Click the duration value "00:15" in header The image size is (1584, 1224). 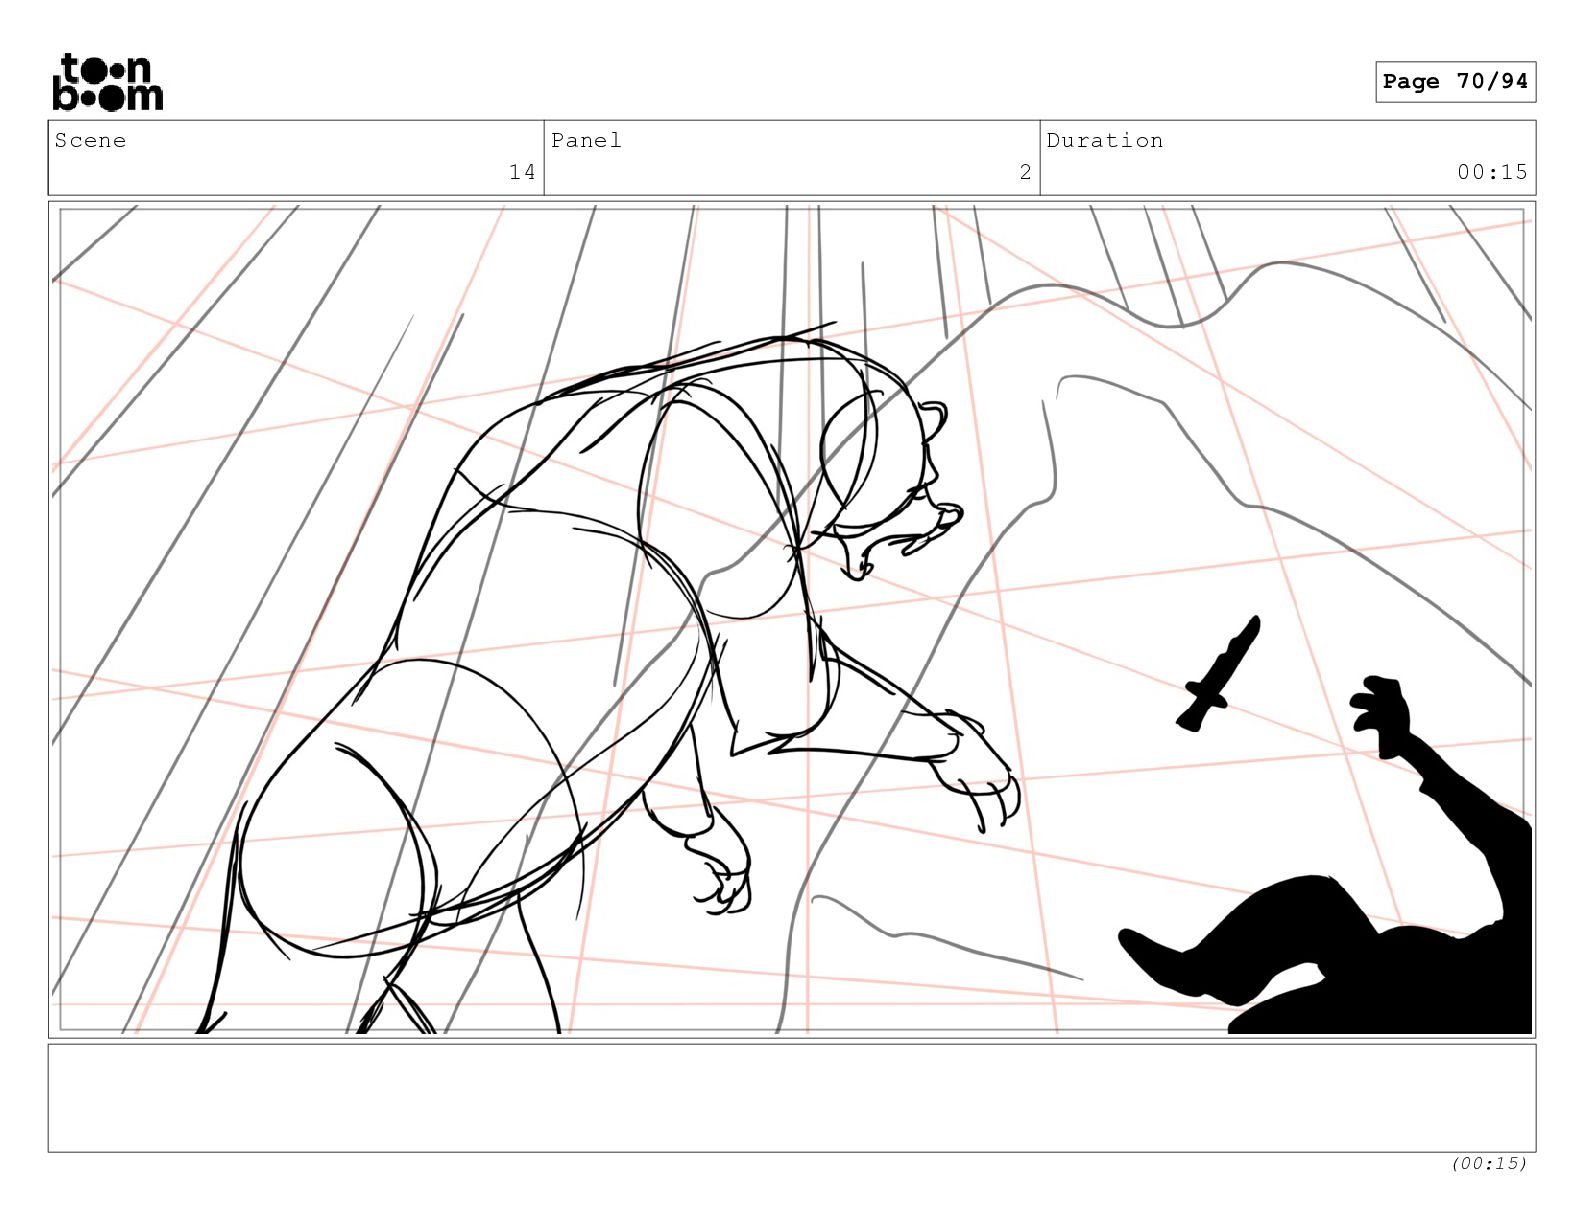point(1492,172)
